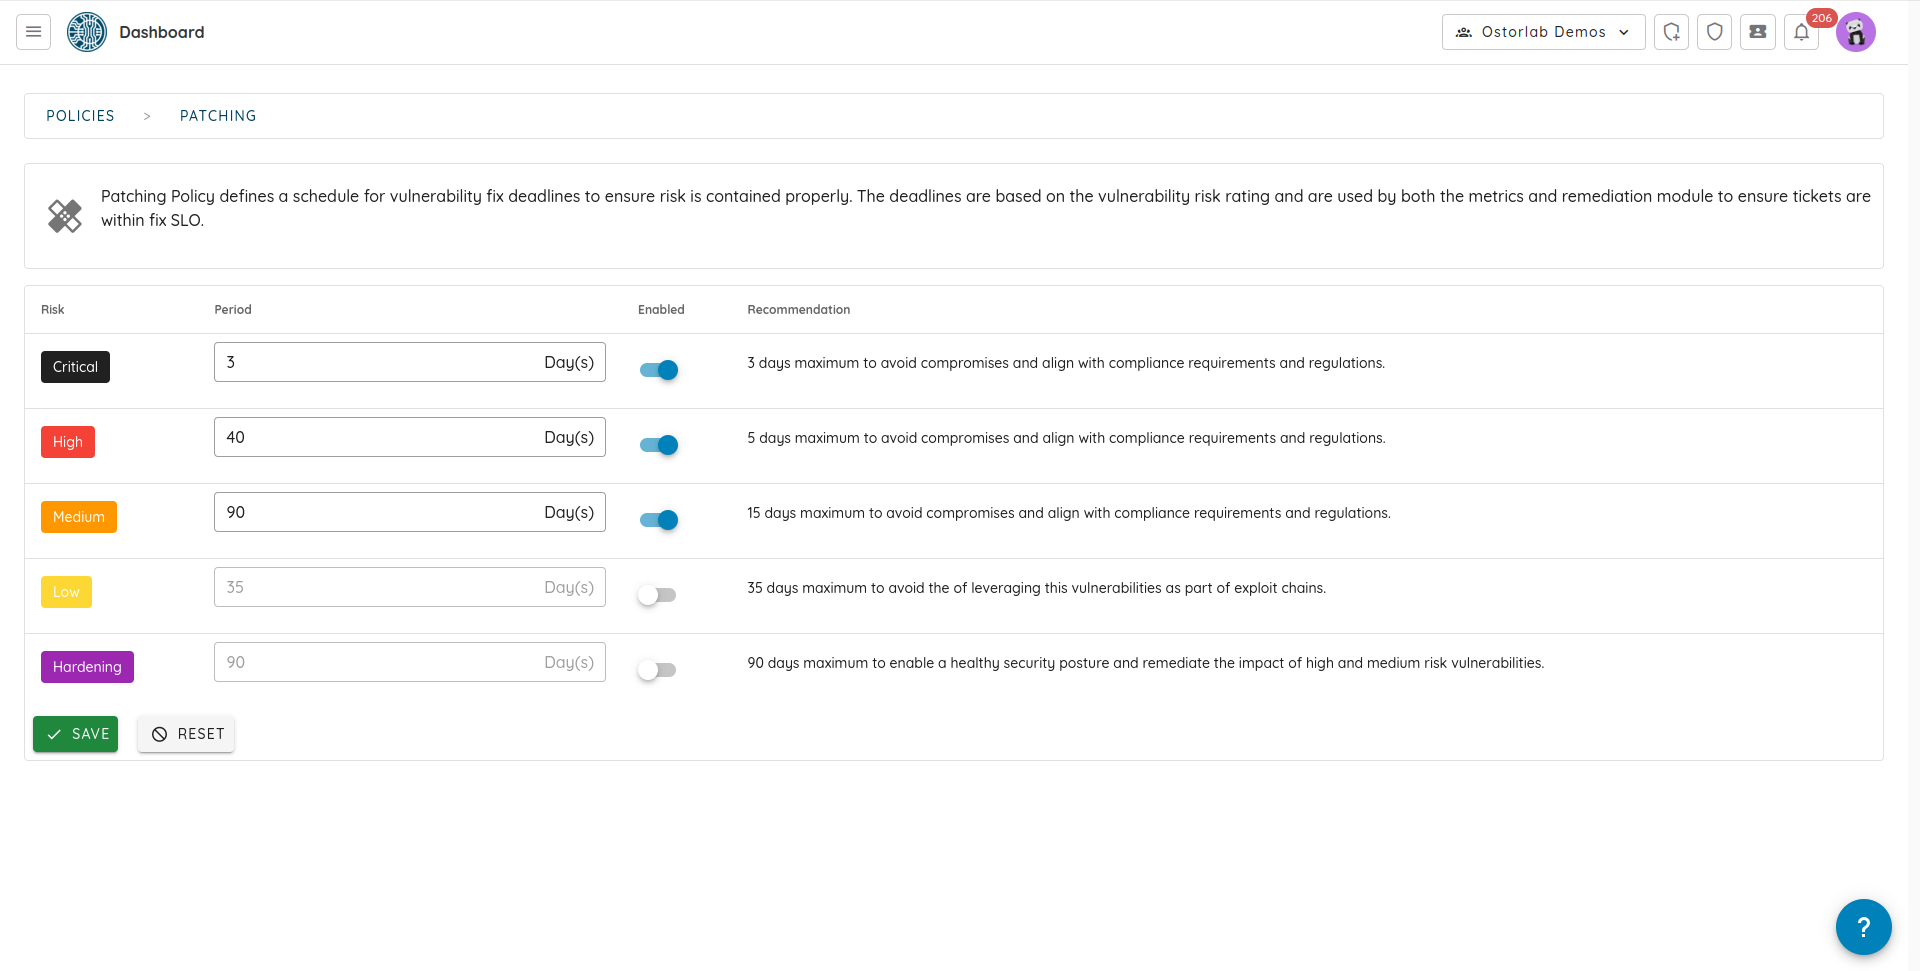Open the panda user avatar menu

click(x=1855, y=32)
